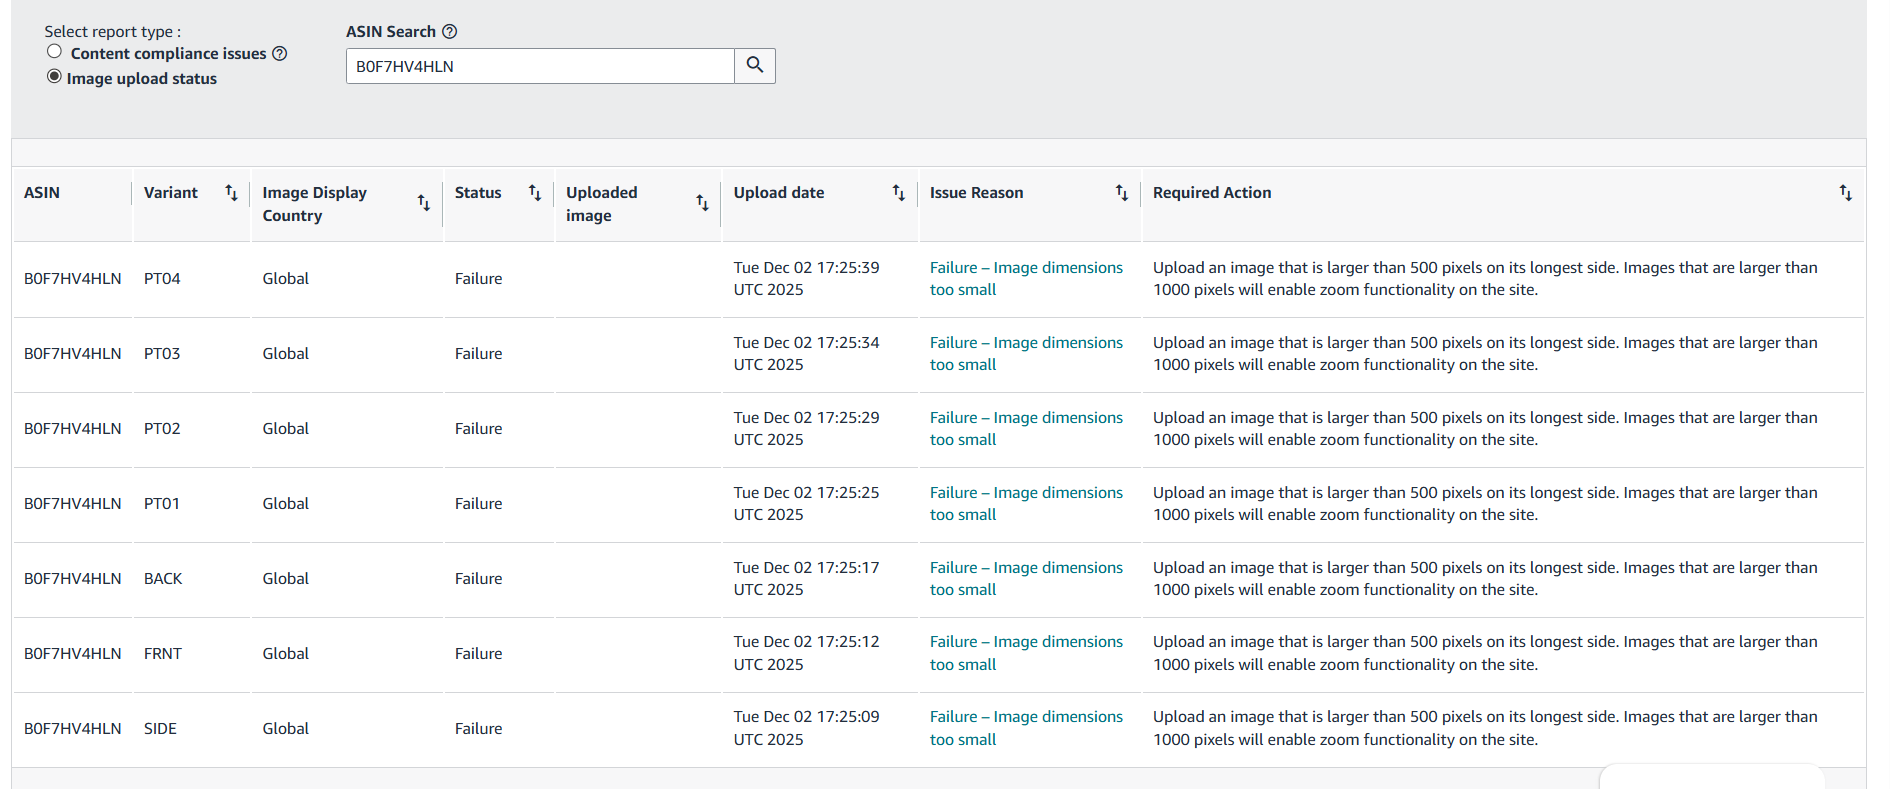This screenshot has height=789, width=1890.
Task: Click the PT04 variant cell
Action: [x=162, y=279]
